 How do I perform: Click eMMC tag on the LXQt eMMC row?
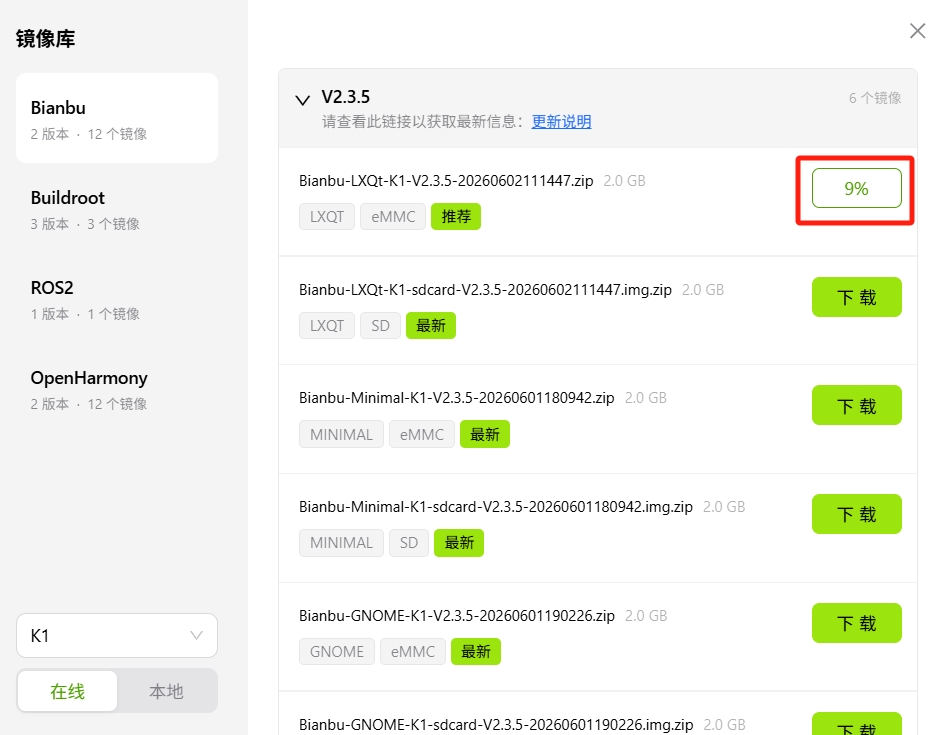tap(393, 216)
